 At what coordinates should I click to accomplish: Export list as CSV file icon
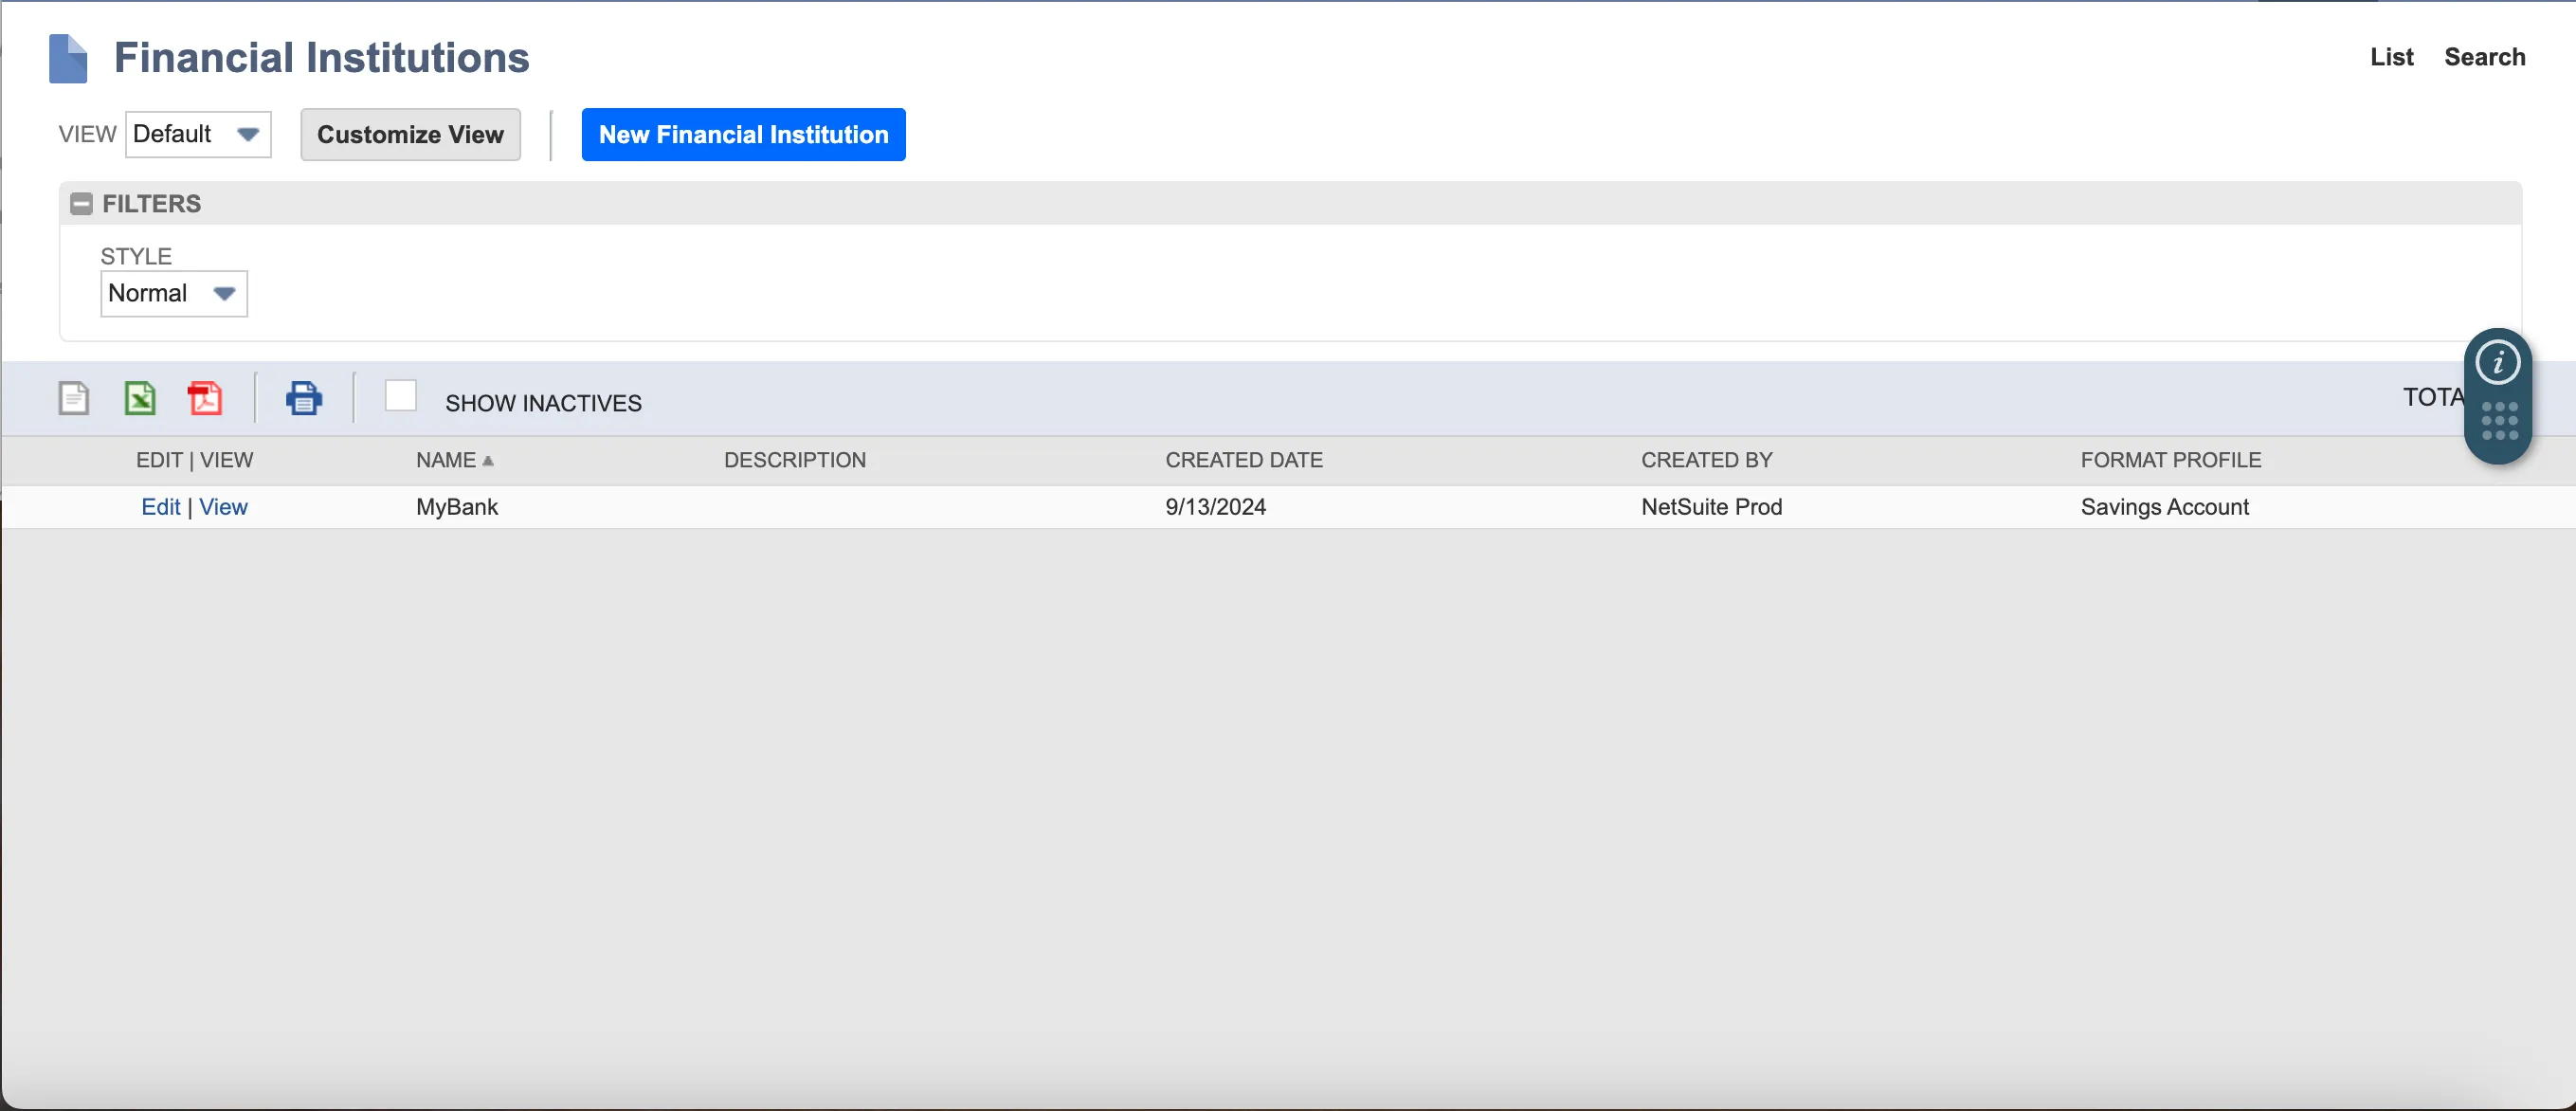pyautogui.click(x=73, y=398)
